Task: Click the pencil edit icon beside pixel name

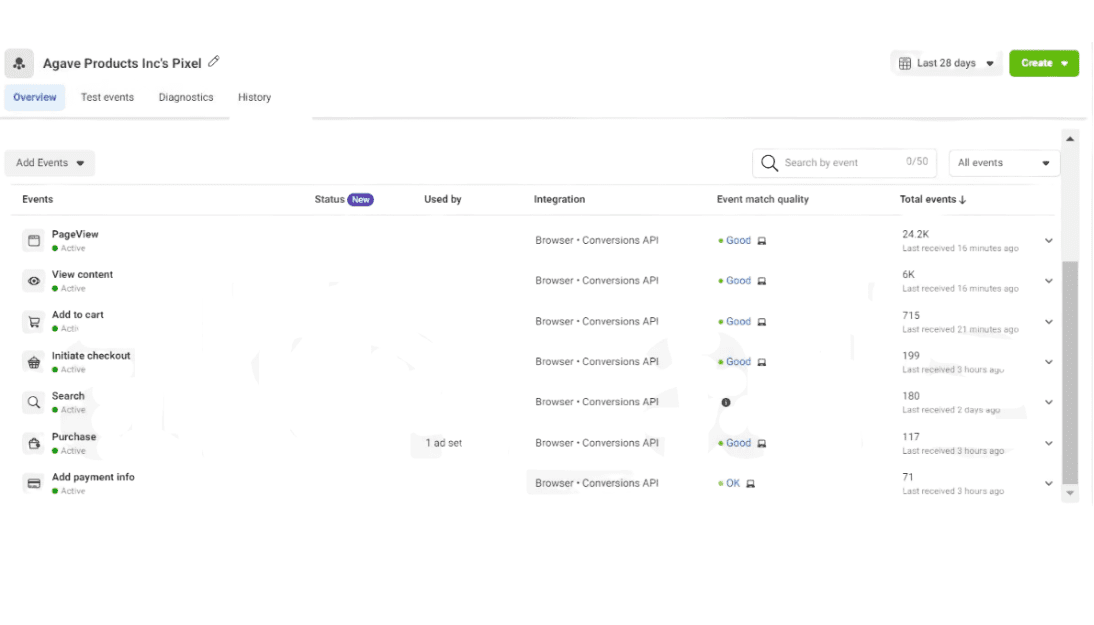Action: point(214,62)
